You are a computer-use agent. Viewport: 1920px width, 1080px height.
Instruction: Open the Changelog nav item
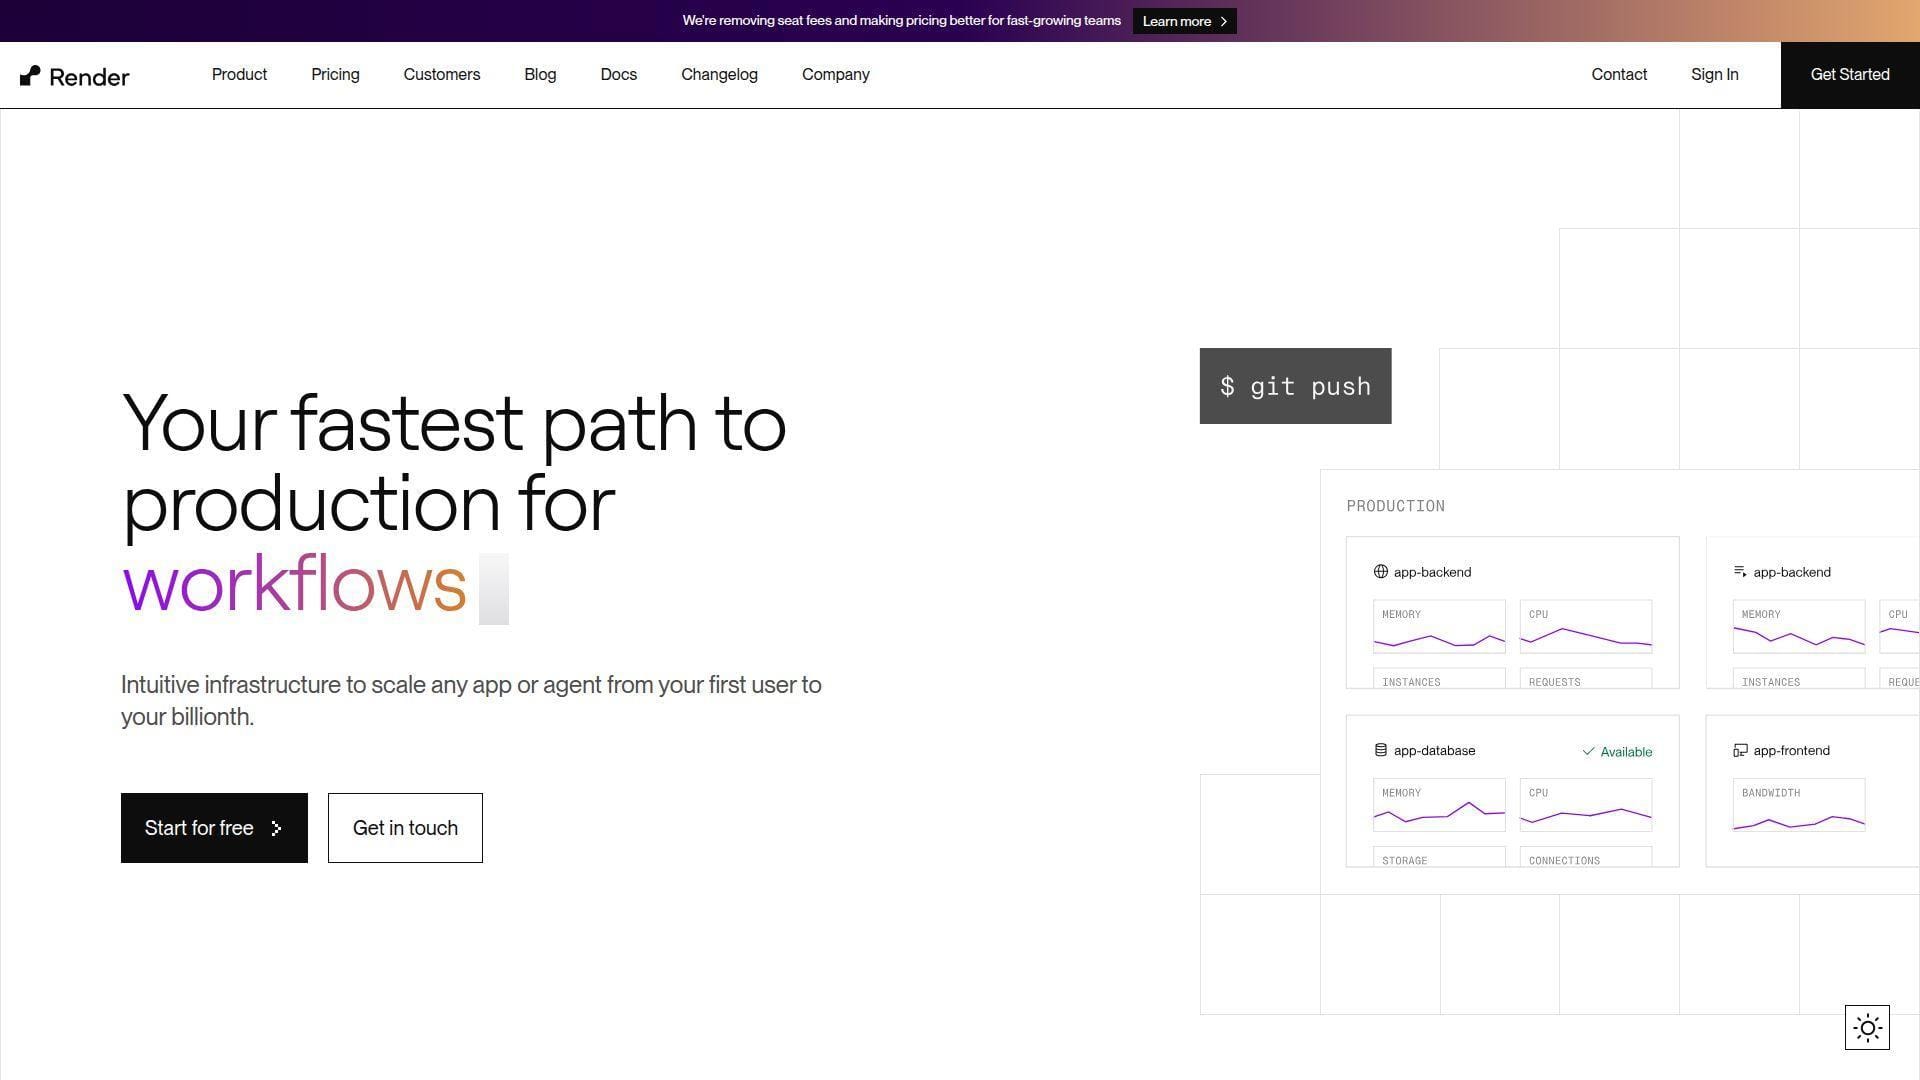pyautogui.click(x=719, y=75)
